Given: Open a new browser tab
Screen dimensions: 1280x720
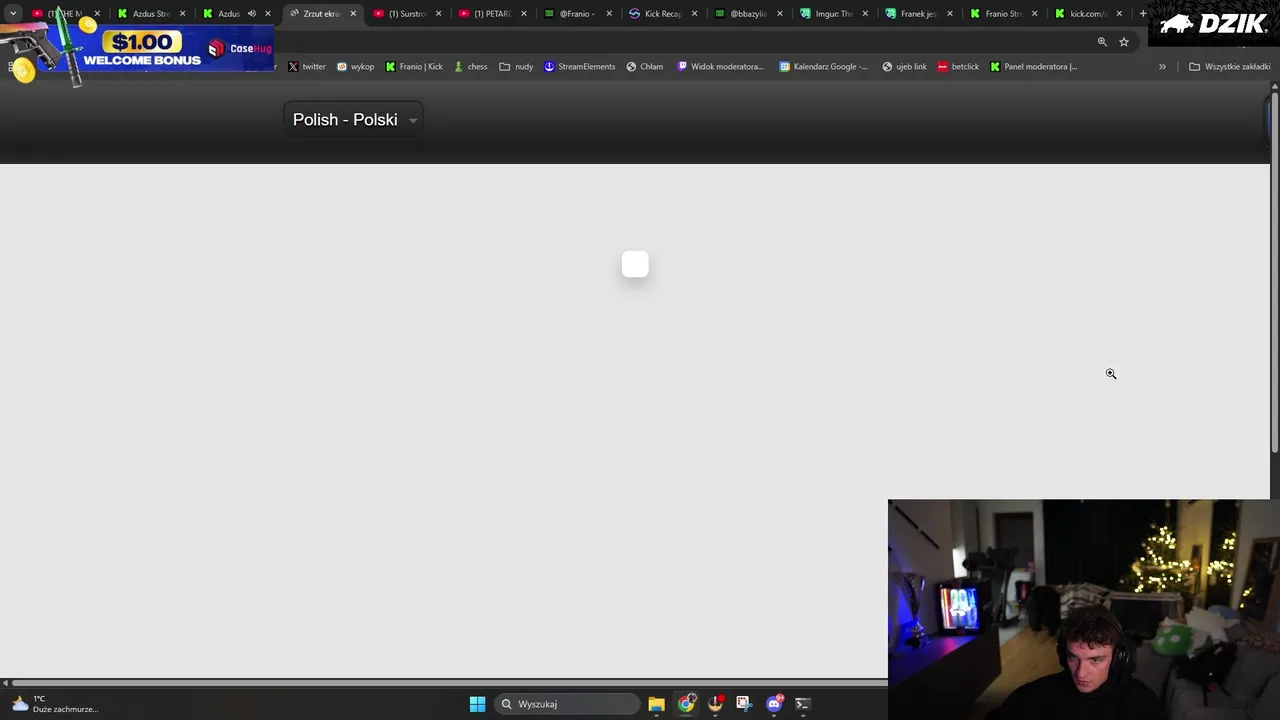Looking at the screenshot, I should 1143,14.
